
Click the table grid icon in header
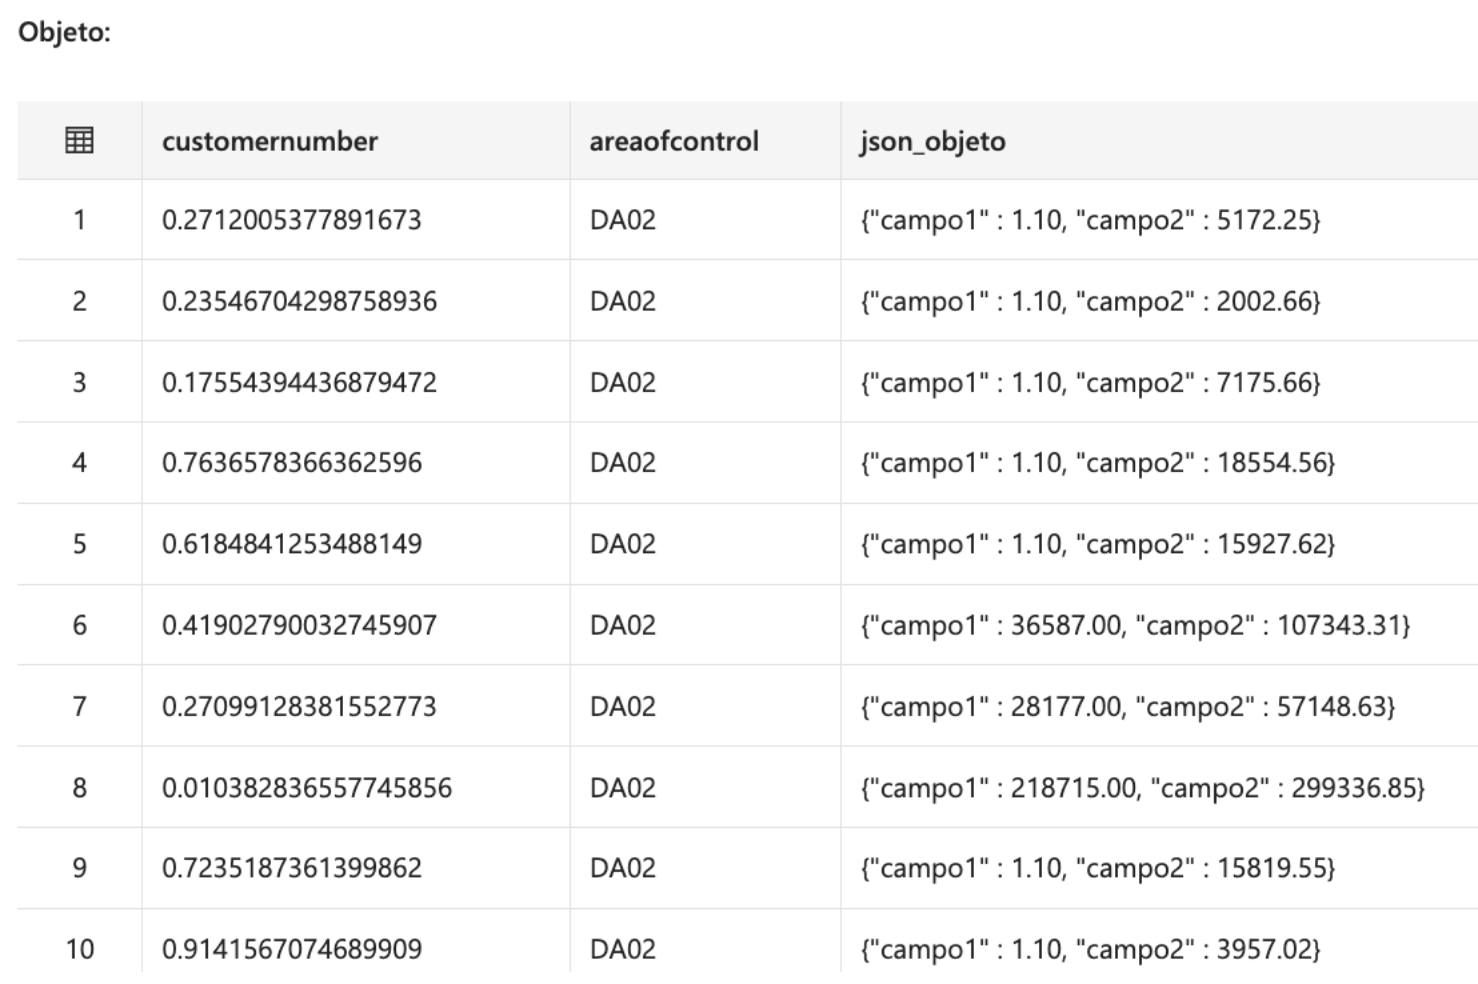(x=79, y=141)
